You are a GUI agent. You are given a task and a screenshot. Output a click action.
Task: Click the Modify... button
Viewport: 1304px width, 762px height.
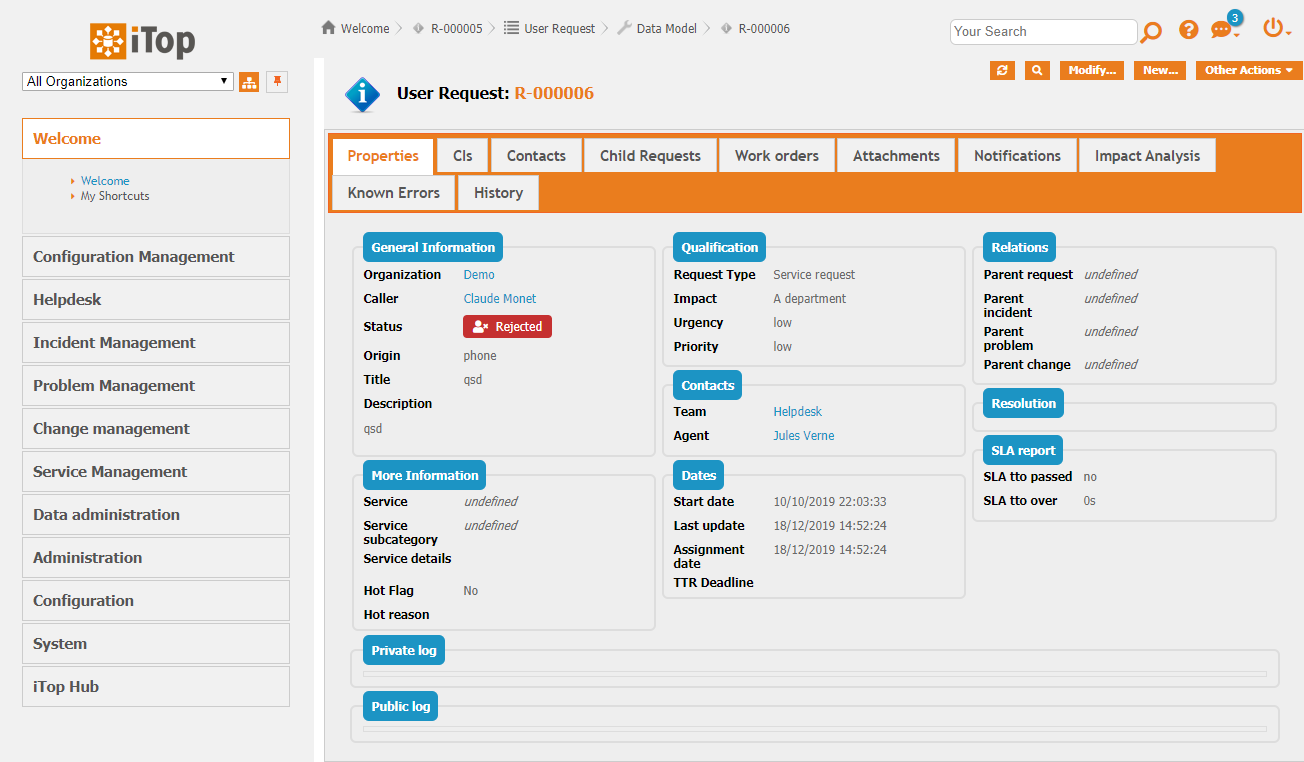pyautogui.click(x=1091, y=70)
